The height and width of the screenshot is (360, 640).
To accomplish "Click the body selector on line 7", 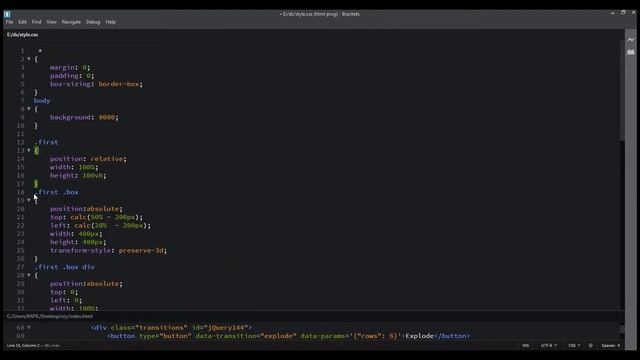I will (42, 101).
